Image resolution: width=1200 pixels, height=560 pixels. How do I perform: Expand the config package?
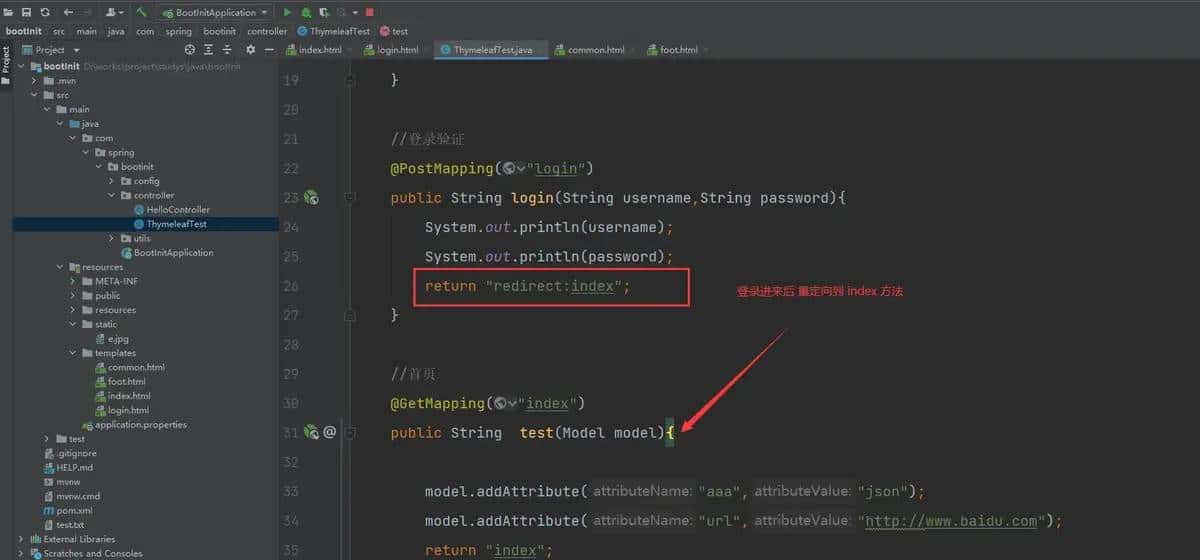pyautogui.click(x=112, y=181)
